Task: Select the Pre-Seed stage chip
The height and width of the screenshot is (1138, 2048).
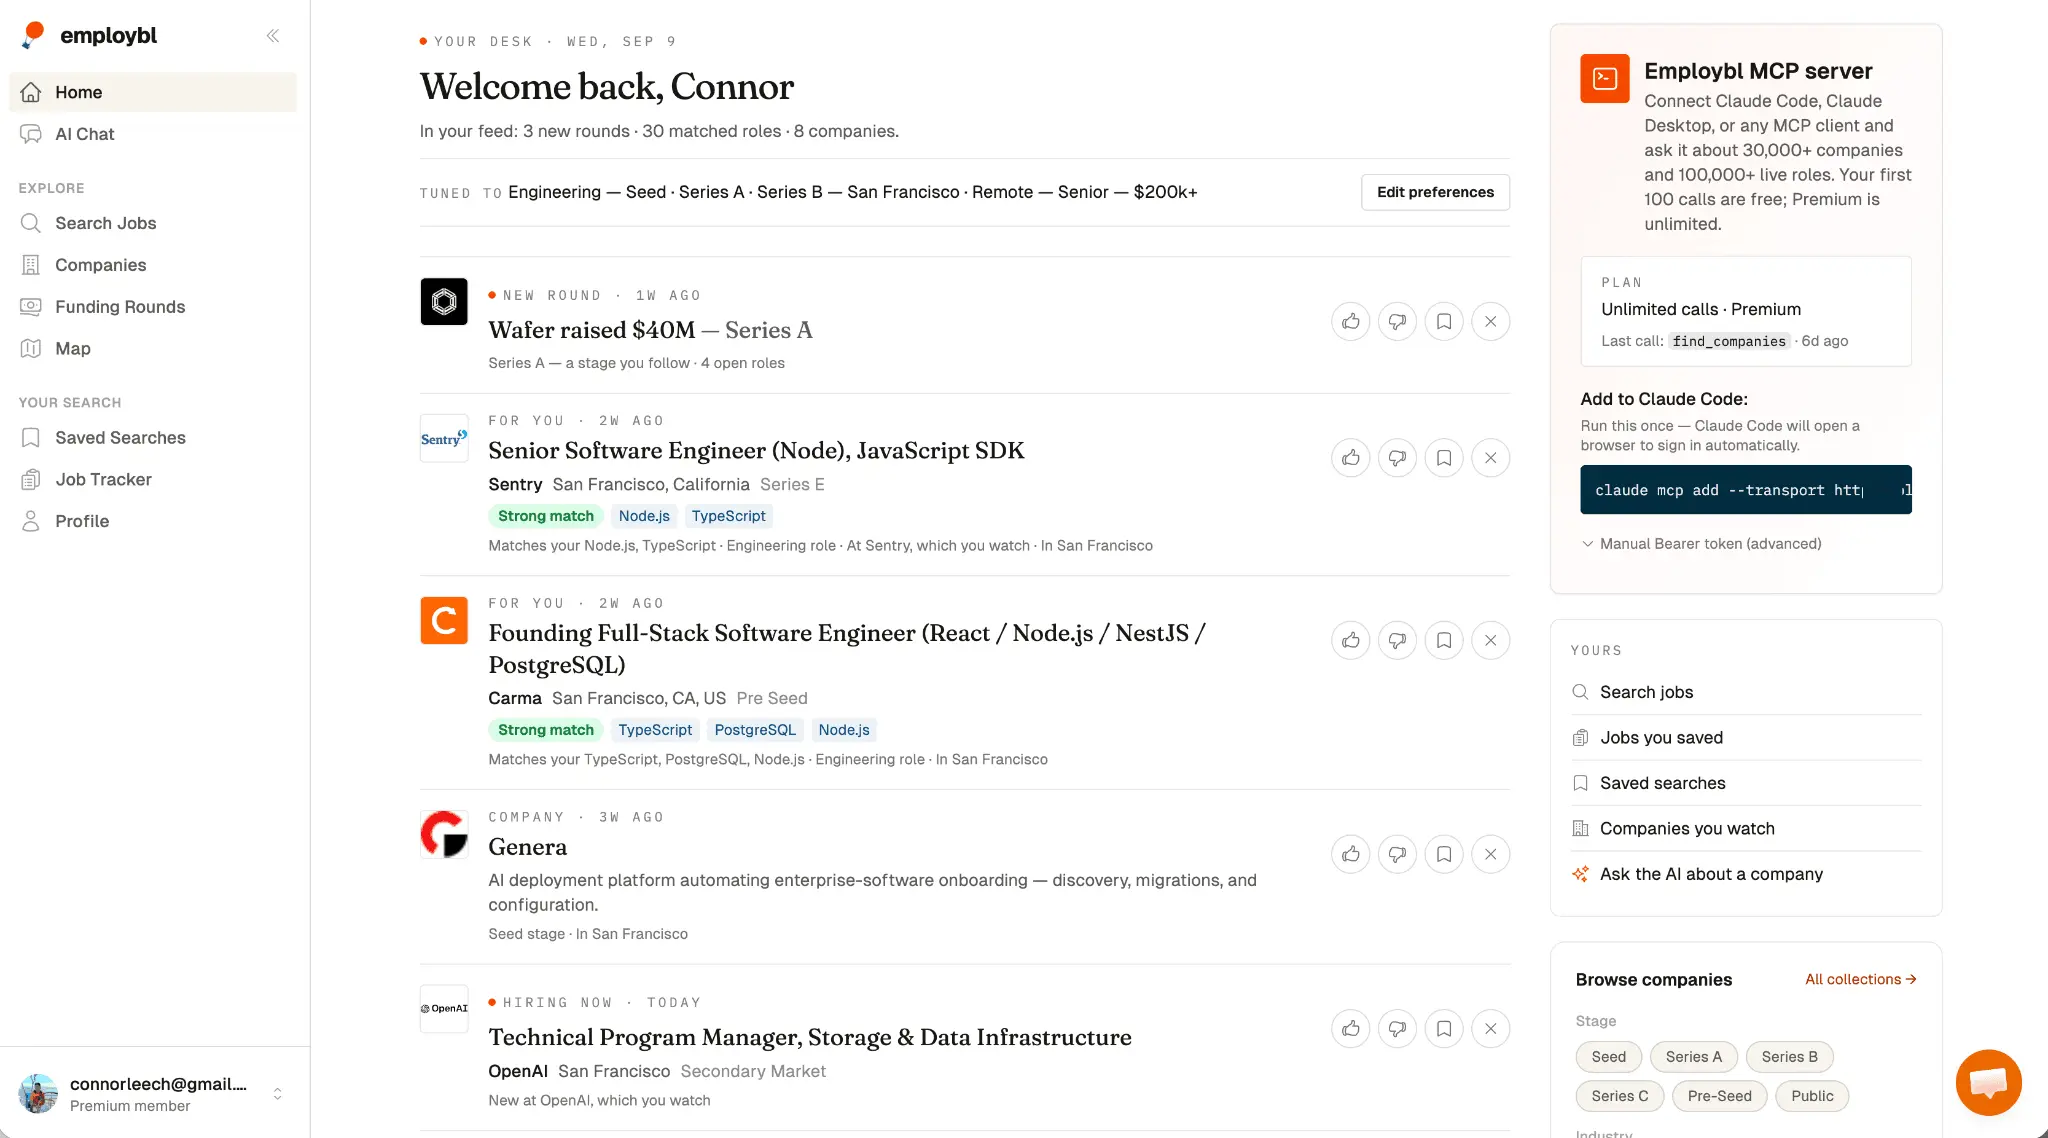Action: [1719, 1096]
